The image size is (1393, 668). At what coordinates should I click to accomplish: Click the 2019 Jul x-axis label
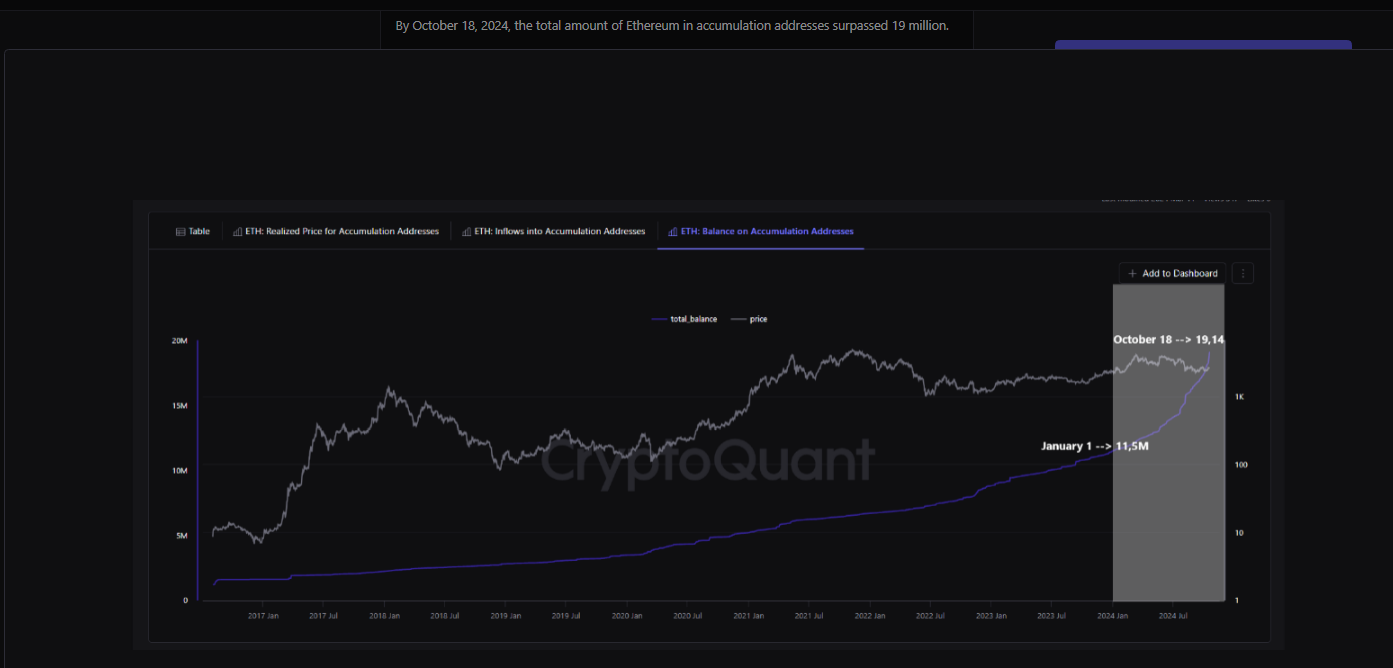566,616
